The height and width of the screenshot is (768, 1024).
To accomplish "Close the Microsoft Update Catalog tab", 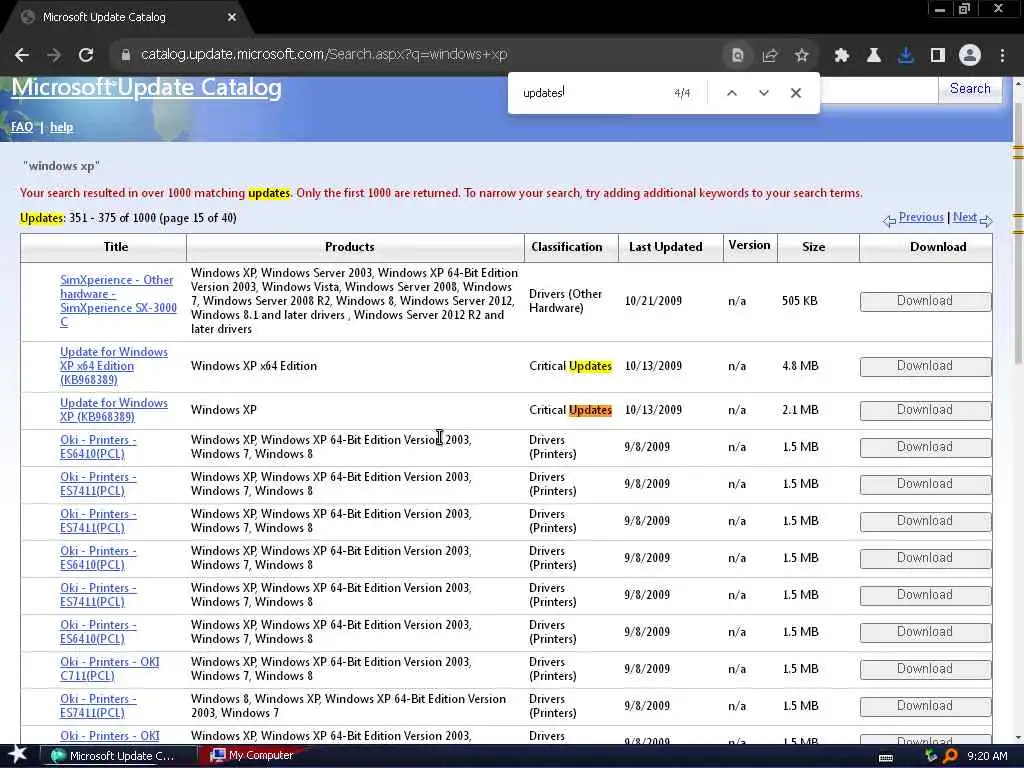I will coord(232,18).
